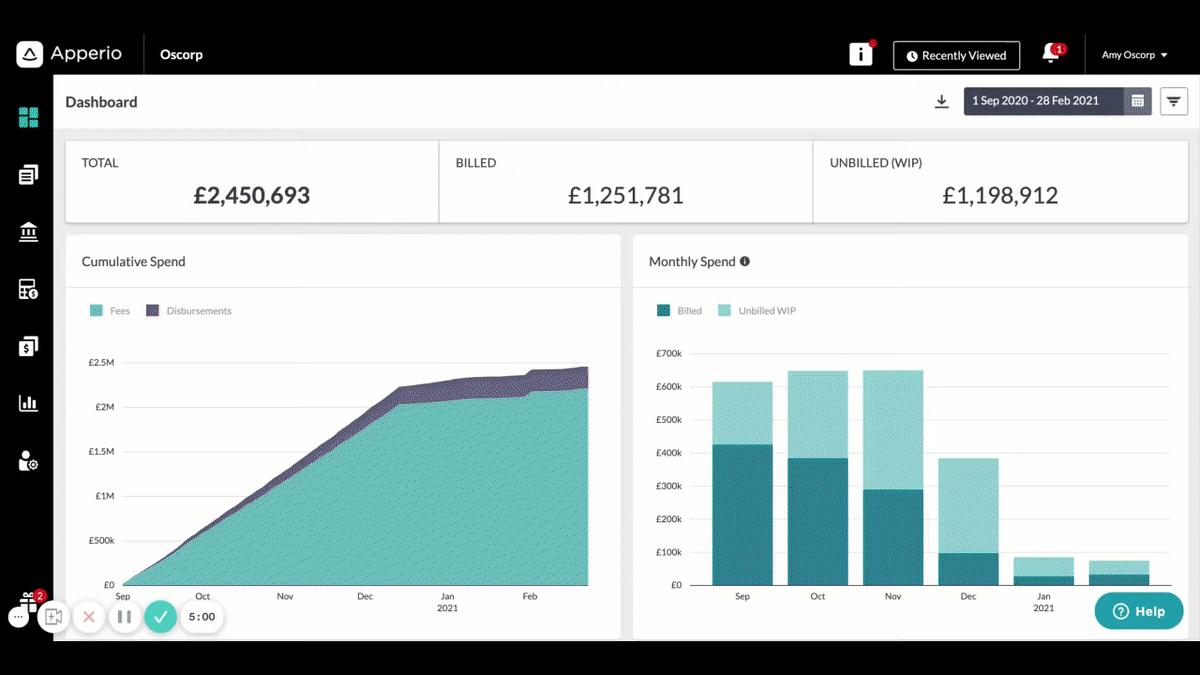
Task: Open the dollar invoices icon in sidebar
Action: click(x=28, y=347)
